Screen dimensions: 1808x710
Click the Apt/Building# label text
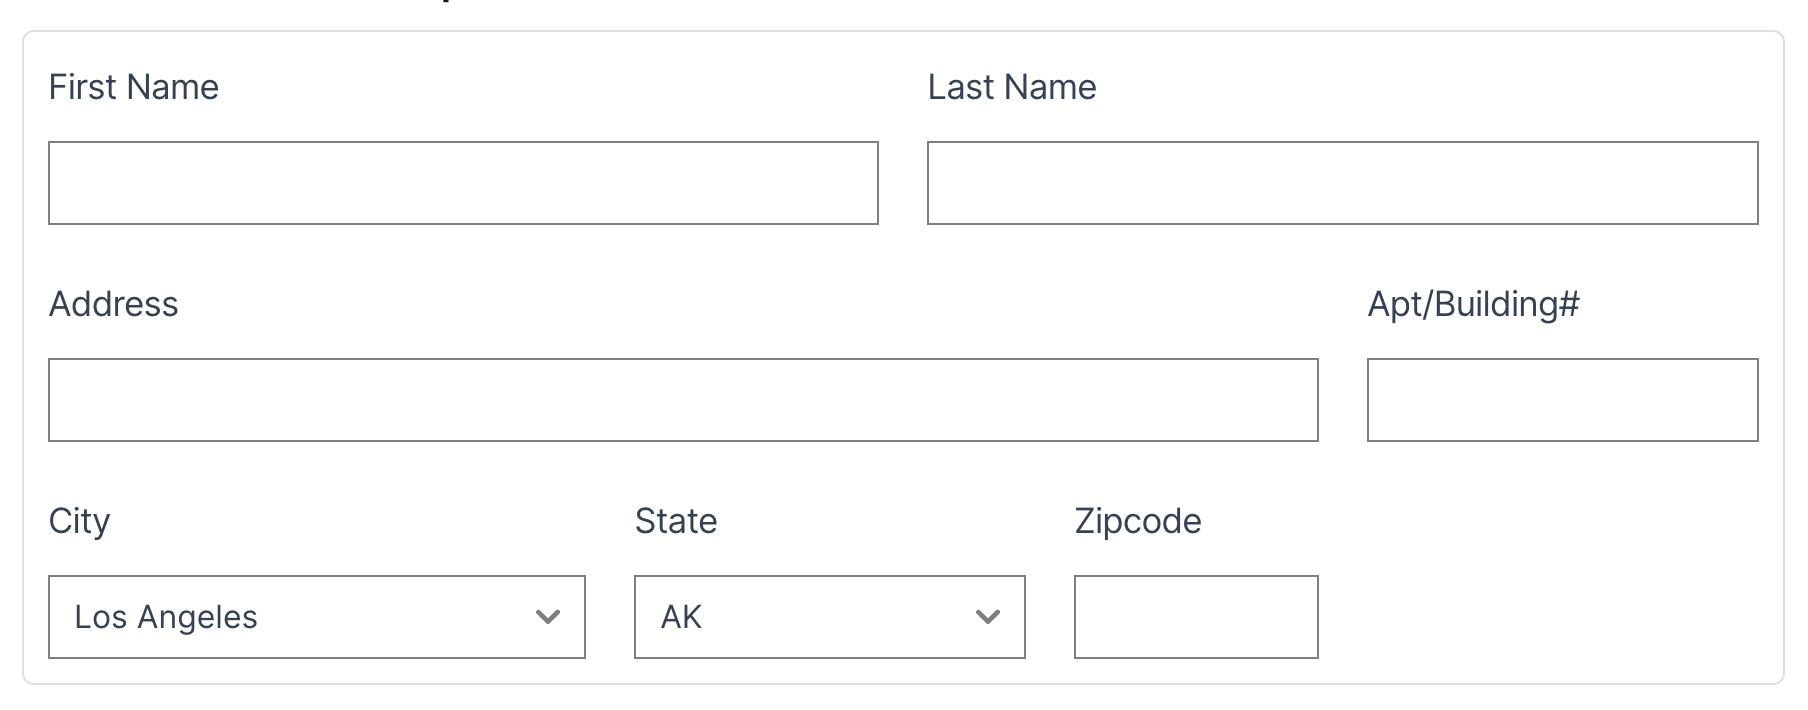(1473, 304)
